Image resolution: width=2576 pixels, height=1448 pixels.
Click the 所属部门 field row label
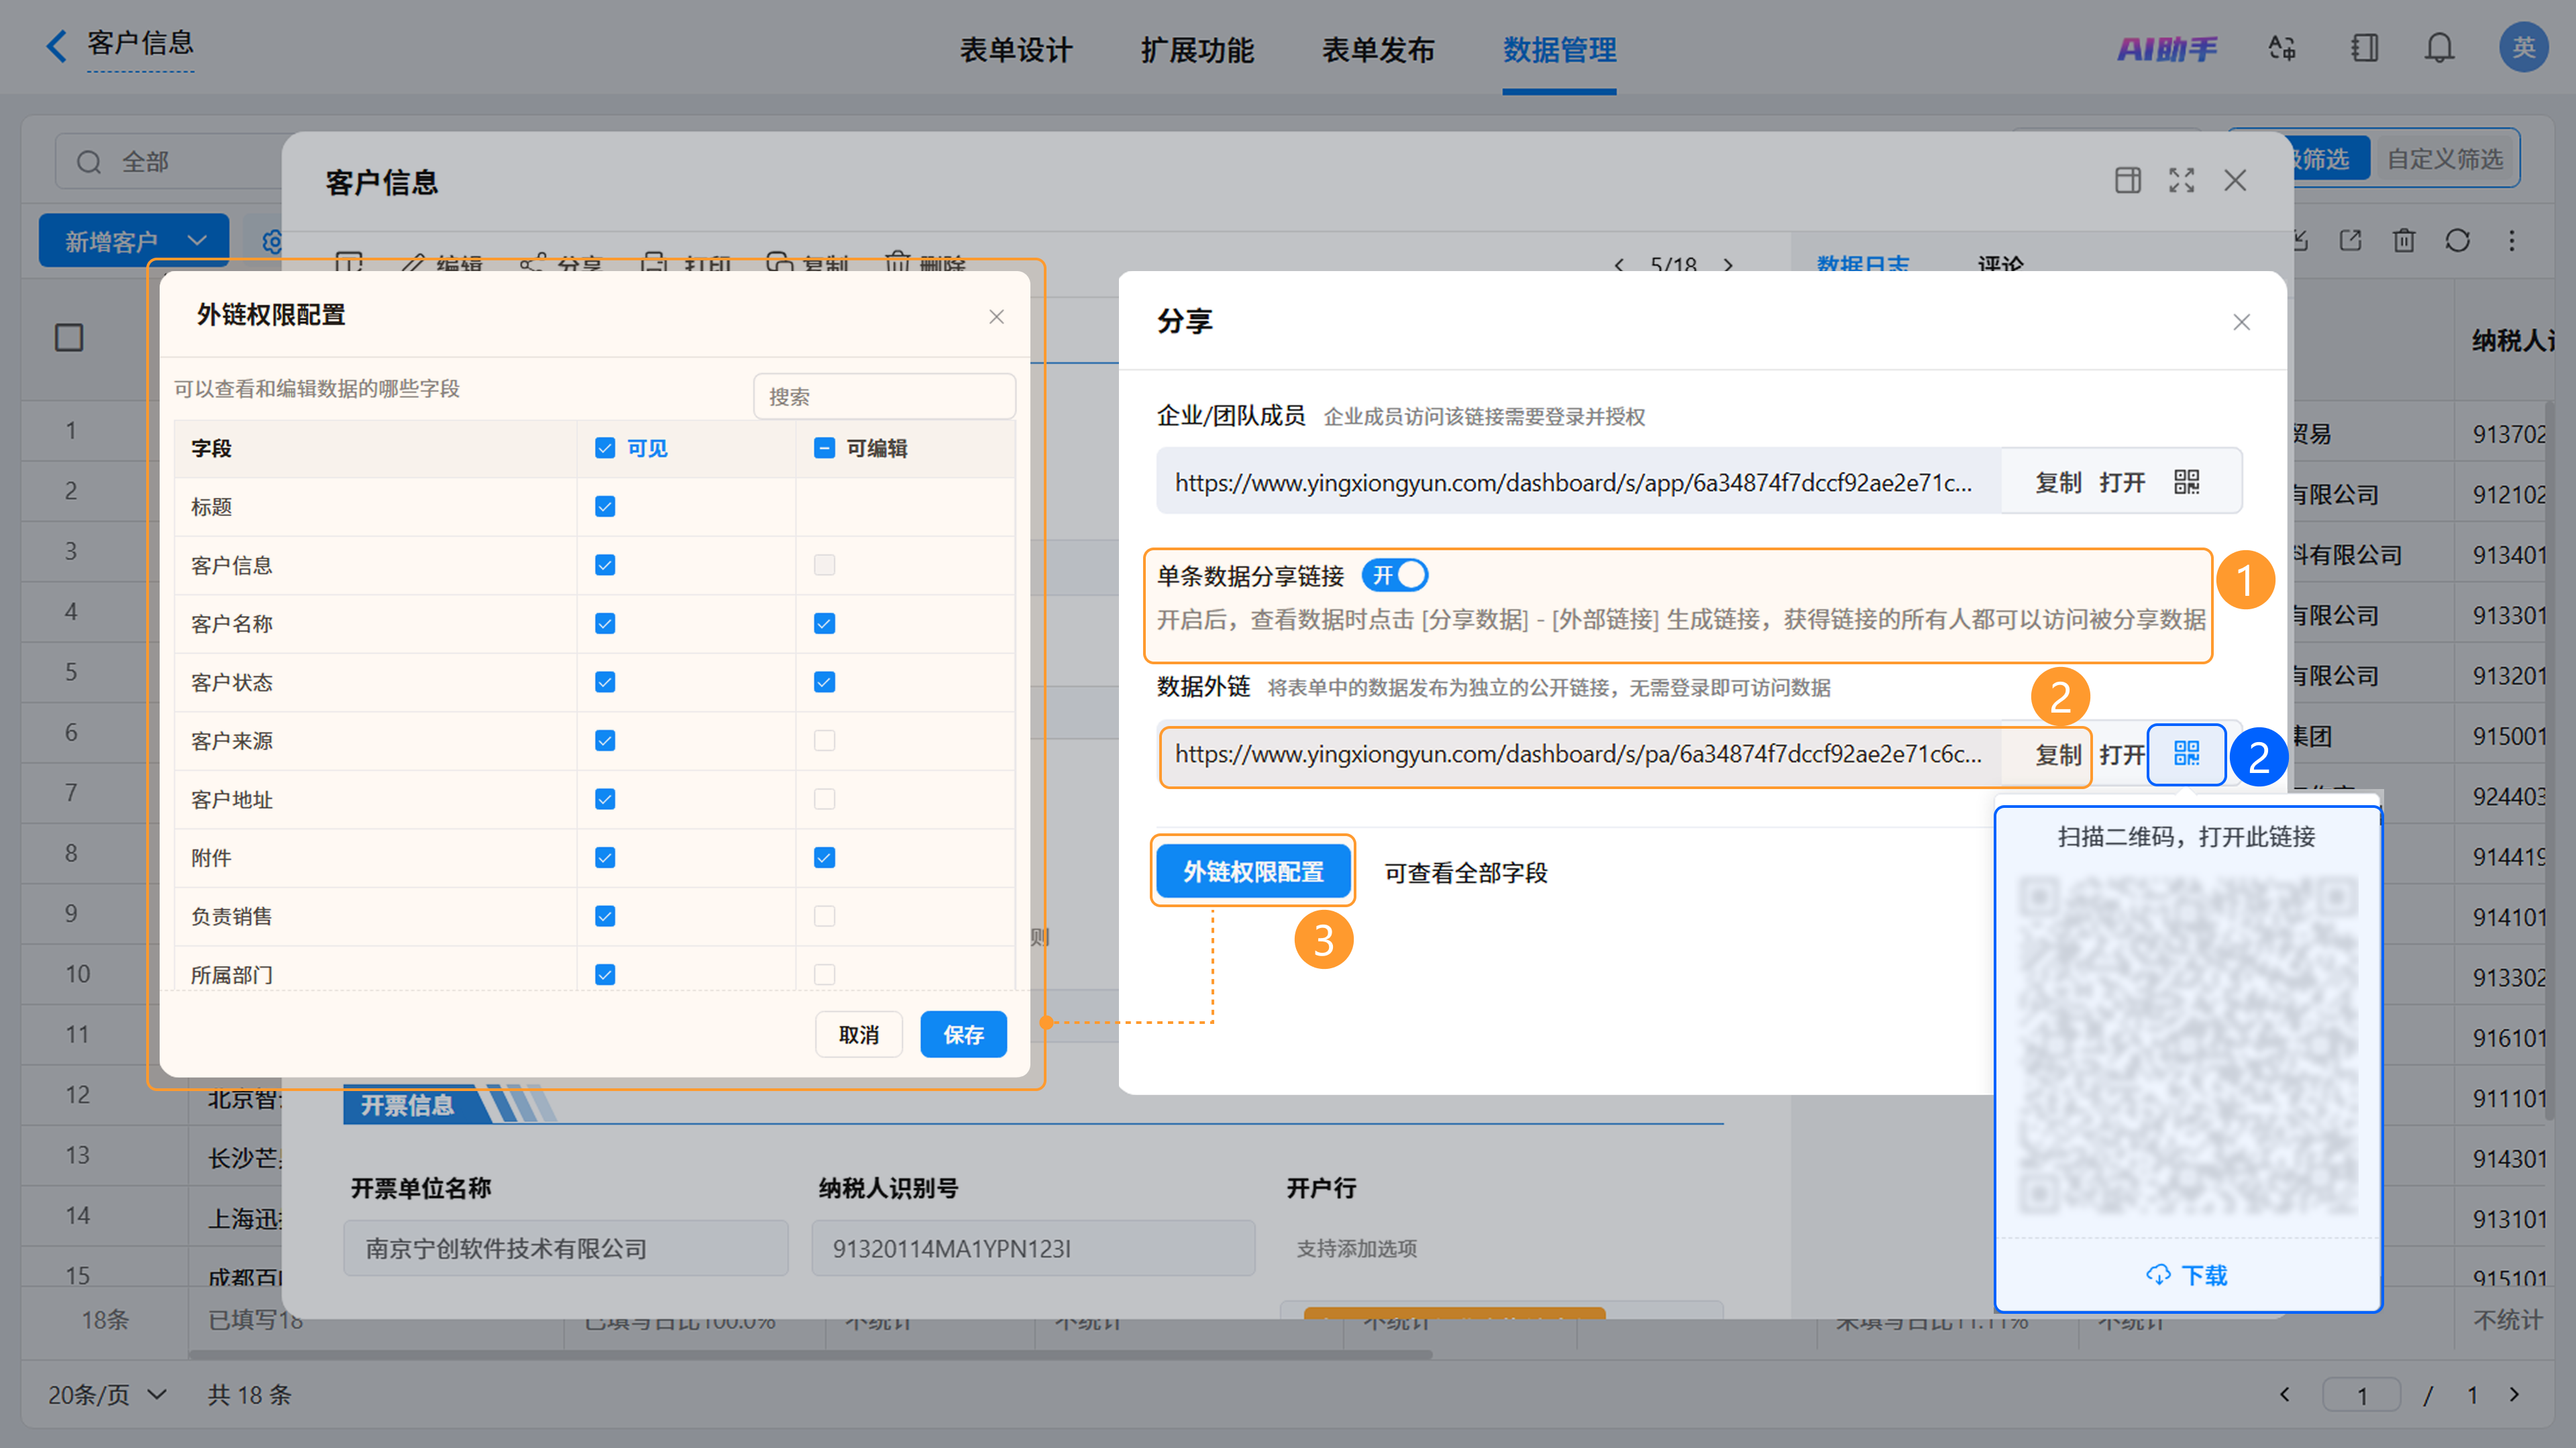coord(232,974)
